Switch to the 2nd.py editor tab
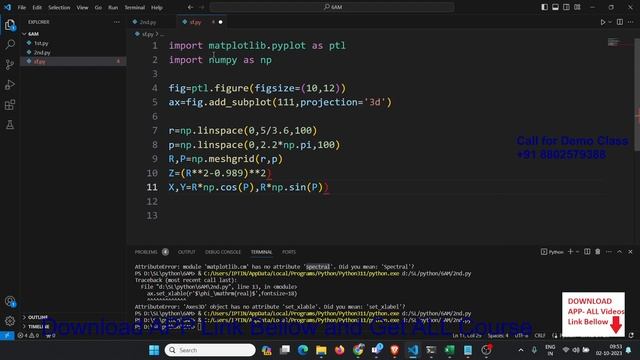Screen dimensions: 640x360 click(x=148, y=22)
